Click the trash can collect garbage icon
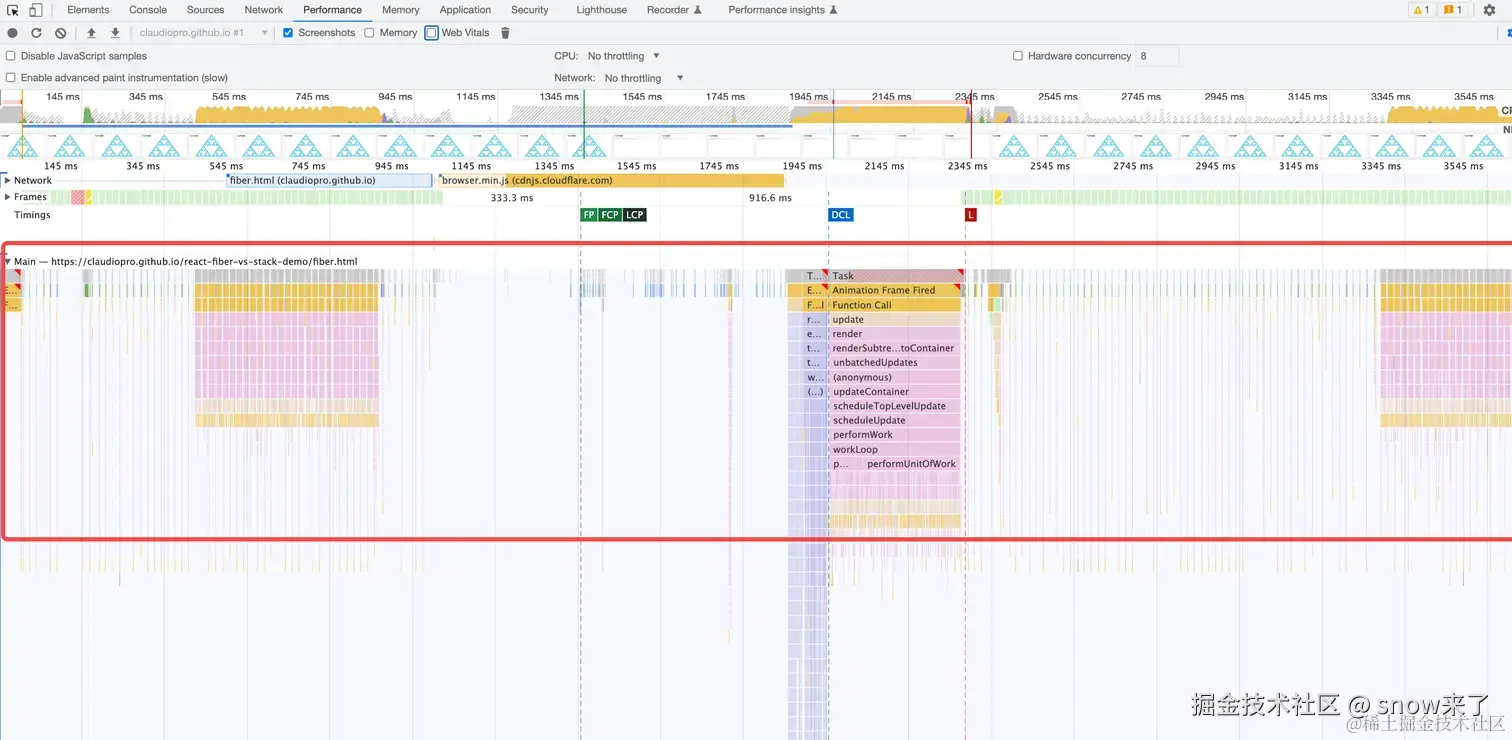 pos(505,33)
